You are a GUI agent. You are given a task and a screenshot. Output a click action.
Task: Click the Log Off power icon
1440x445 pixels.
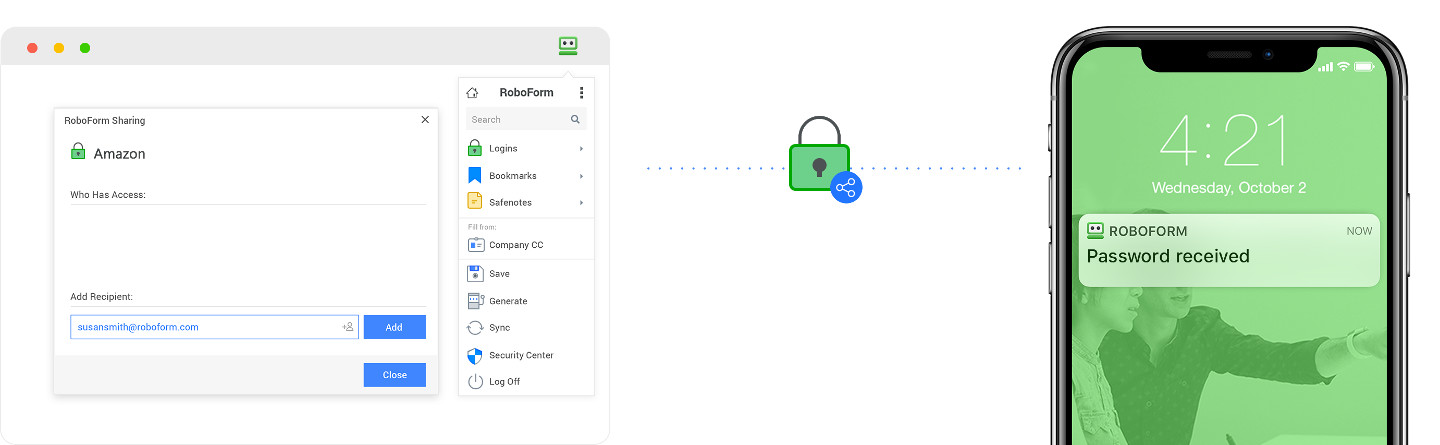(x=475, y=381)
